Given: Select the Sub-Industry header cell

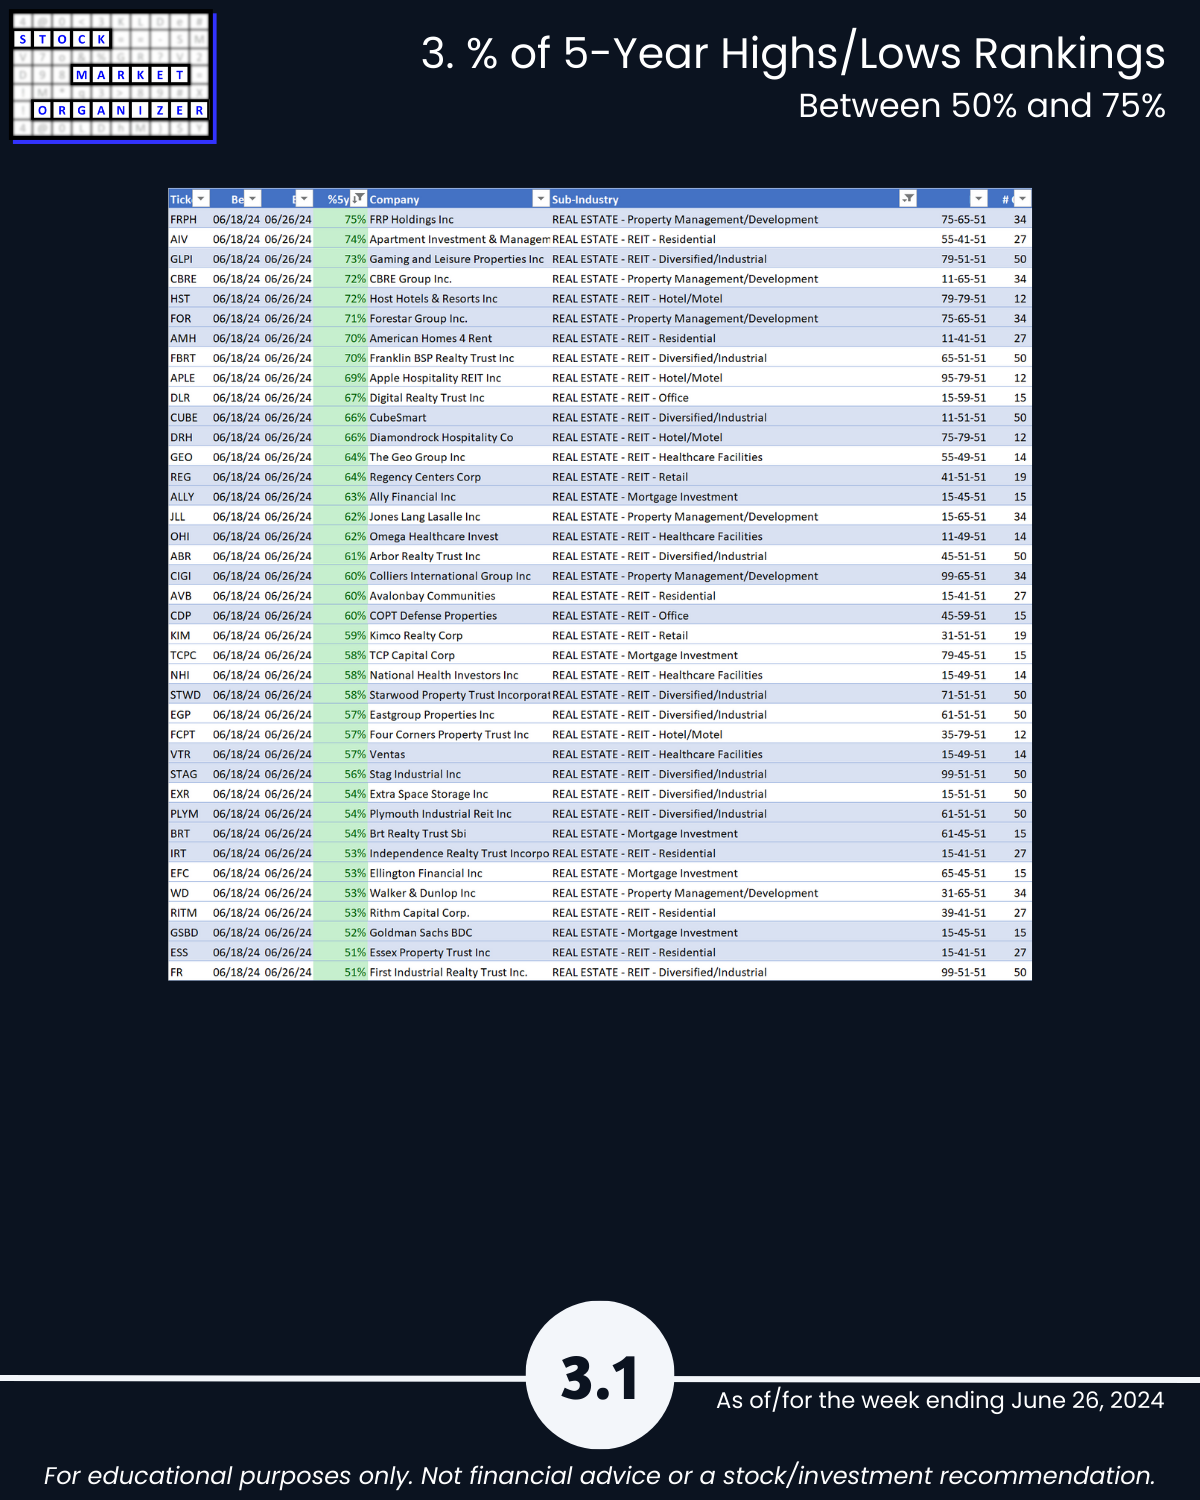Looking at the screenshot, I should click(733, 199).
